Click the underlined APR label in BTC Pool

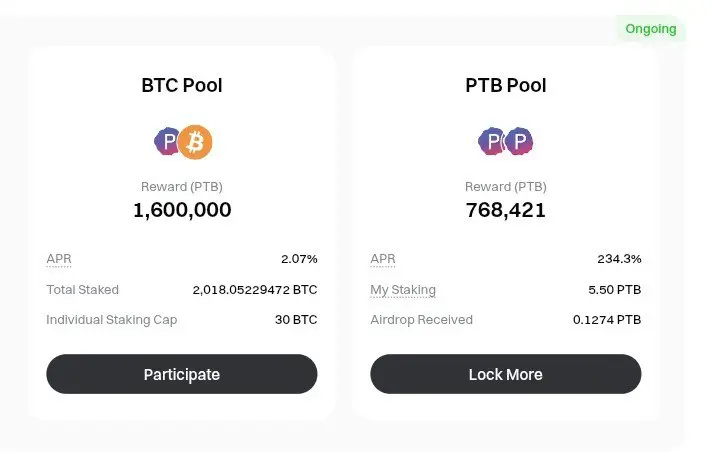[x=59, y=259]
